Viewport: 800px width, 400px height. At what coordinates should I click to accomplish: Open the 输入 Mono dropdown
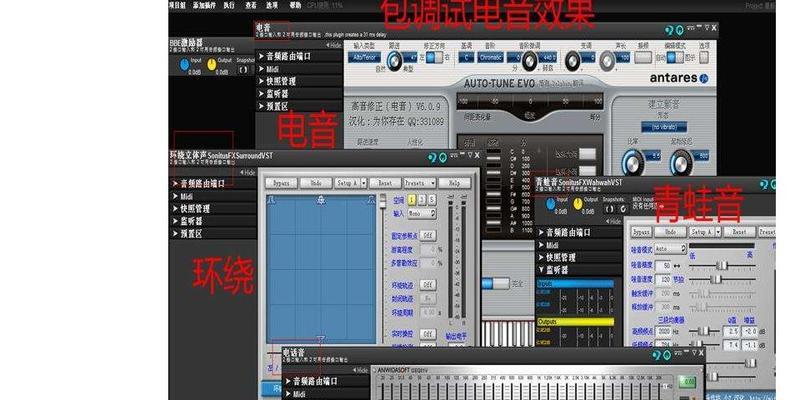click(421, 213)
